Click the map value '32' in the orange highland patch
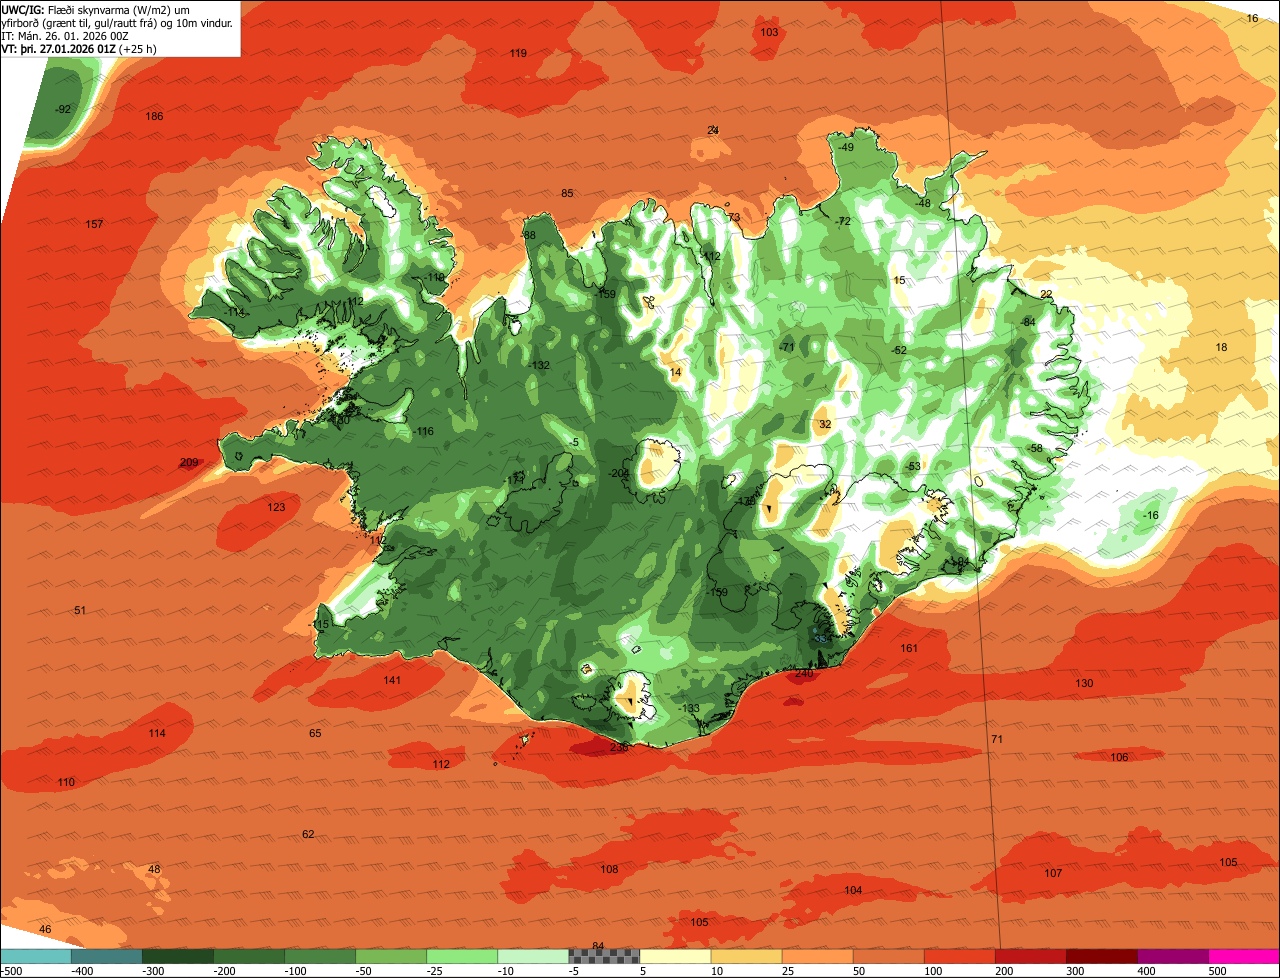 point(825,425)
